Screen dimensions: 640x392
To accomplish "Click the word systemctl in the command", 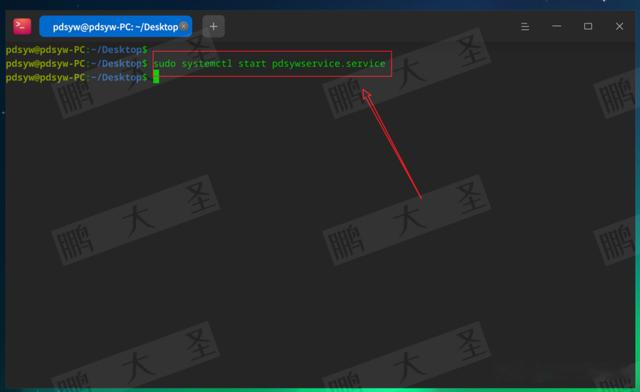I will 207,64.
